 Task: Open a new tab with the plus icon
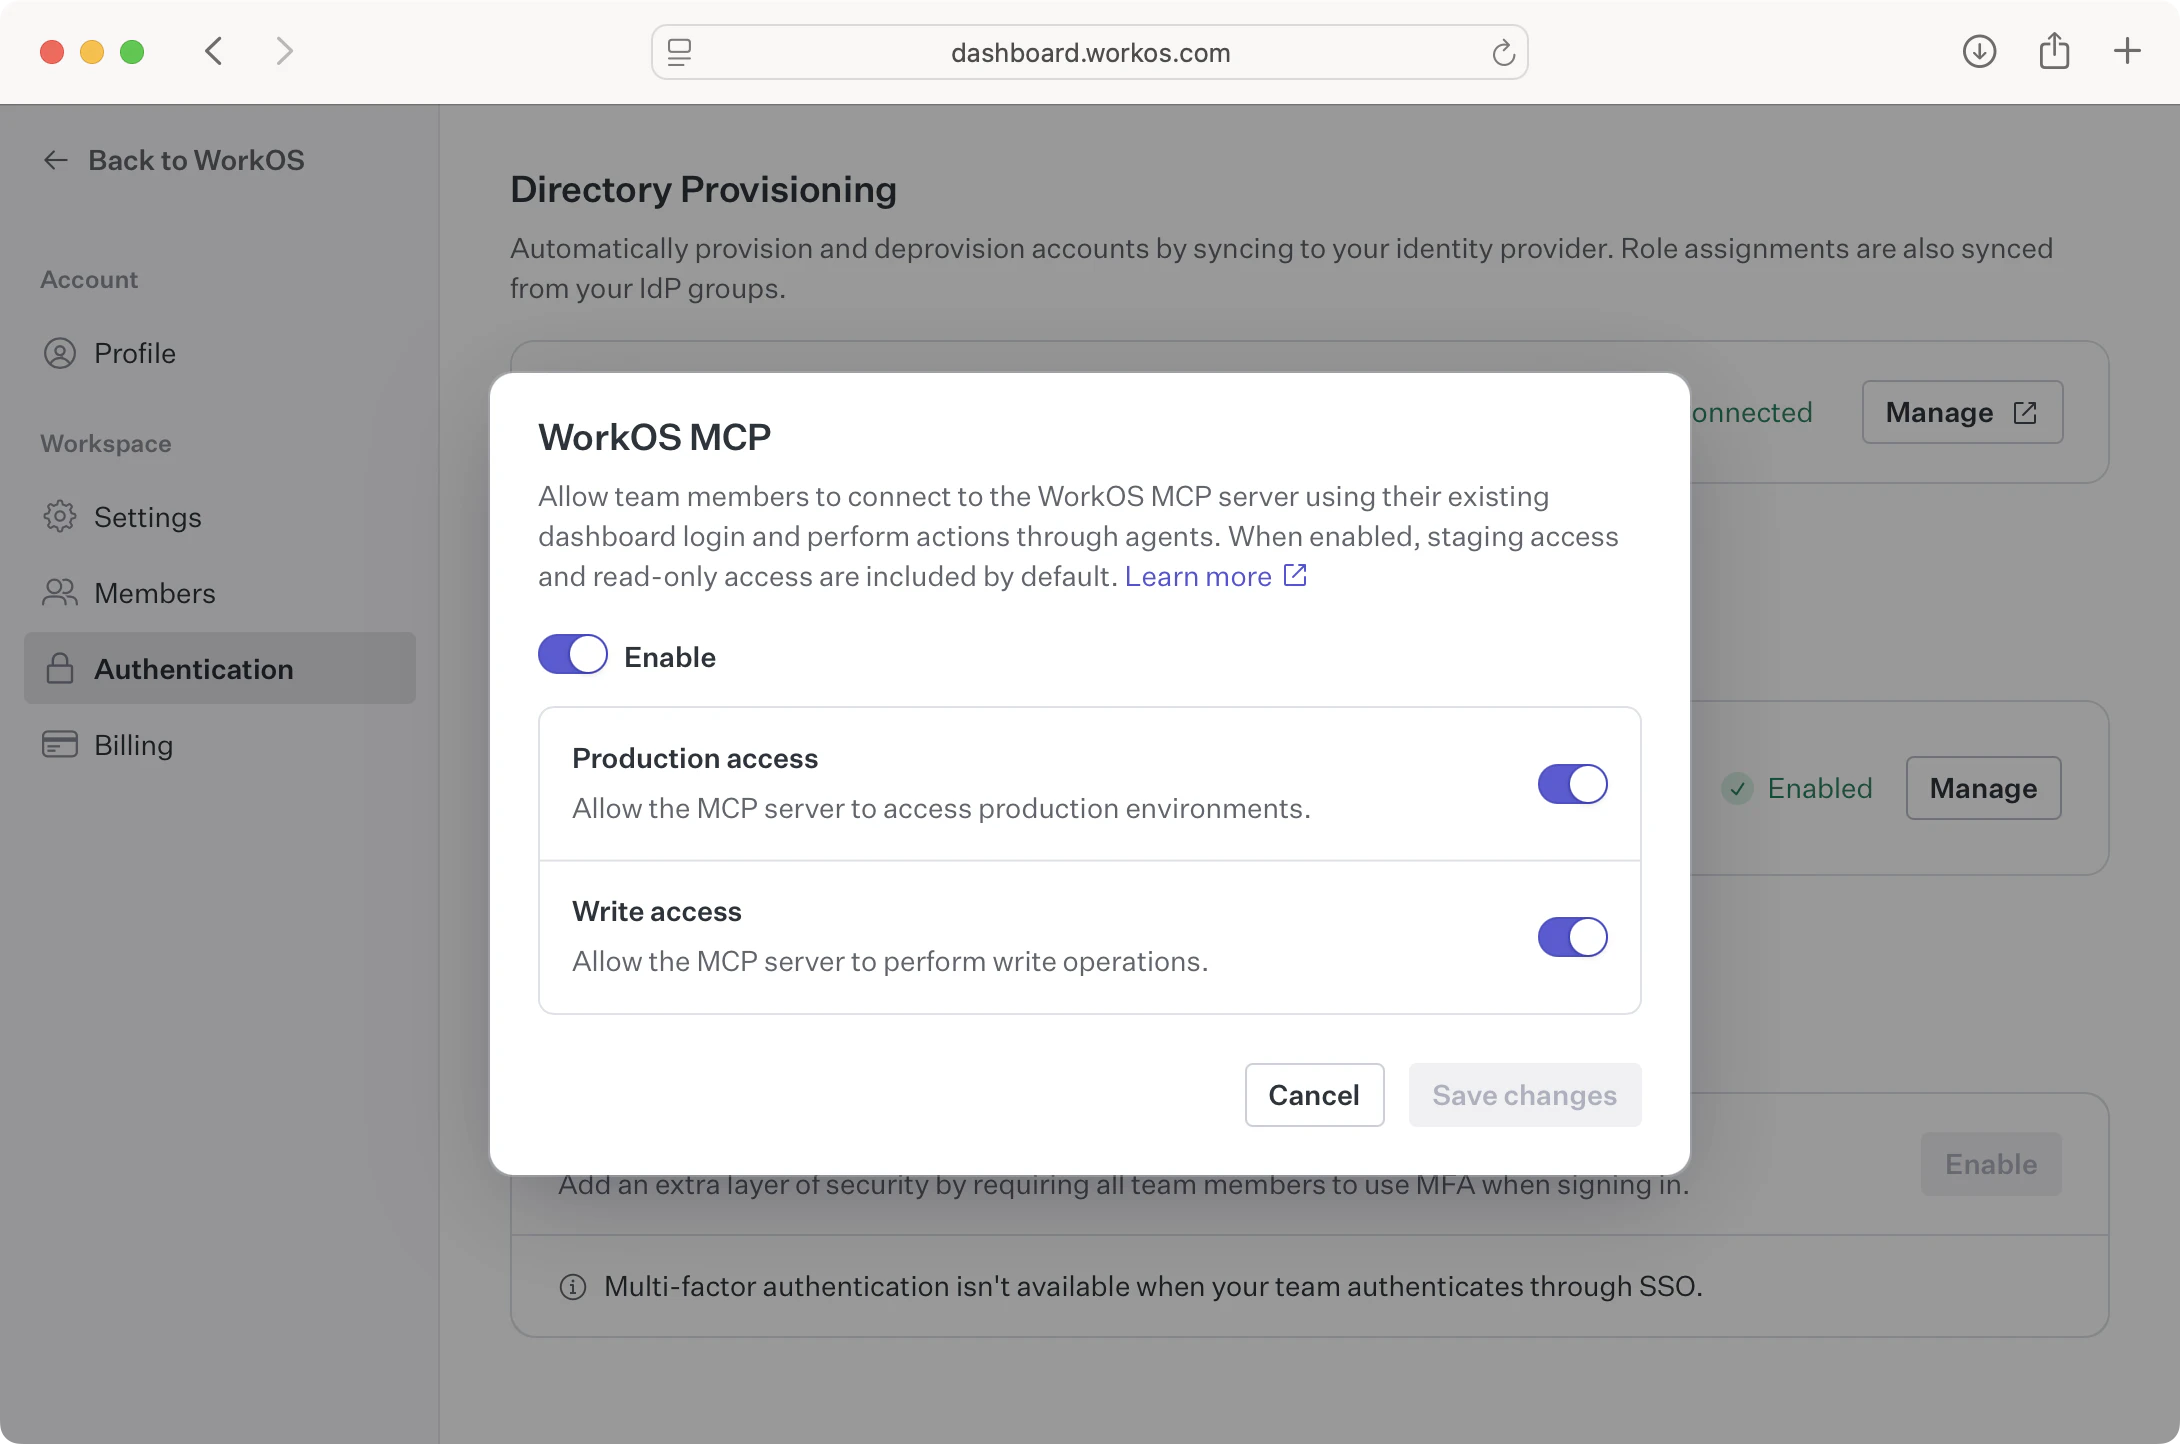(x=2127, y=51)
